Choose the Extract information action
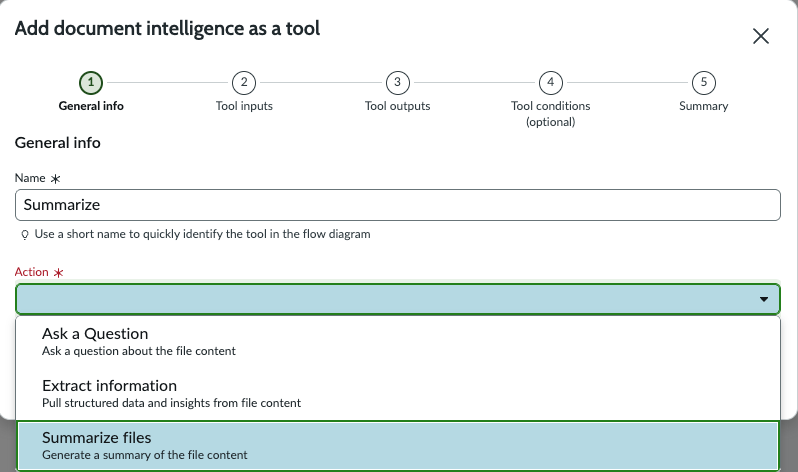Image resolution: width=798 pixels, height=472 pixels. click(398, 394)
